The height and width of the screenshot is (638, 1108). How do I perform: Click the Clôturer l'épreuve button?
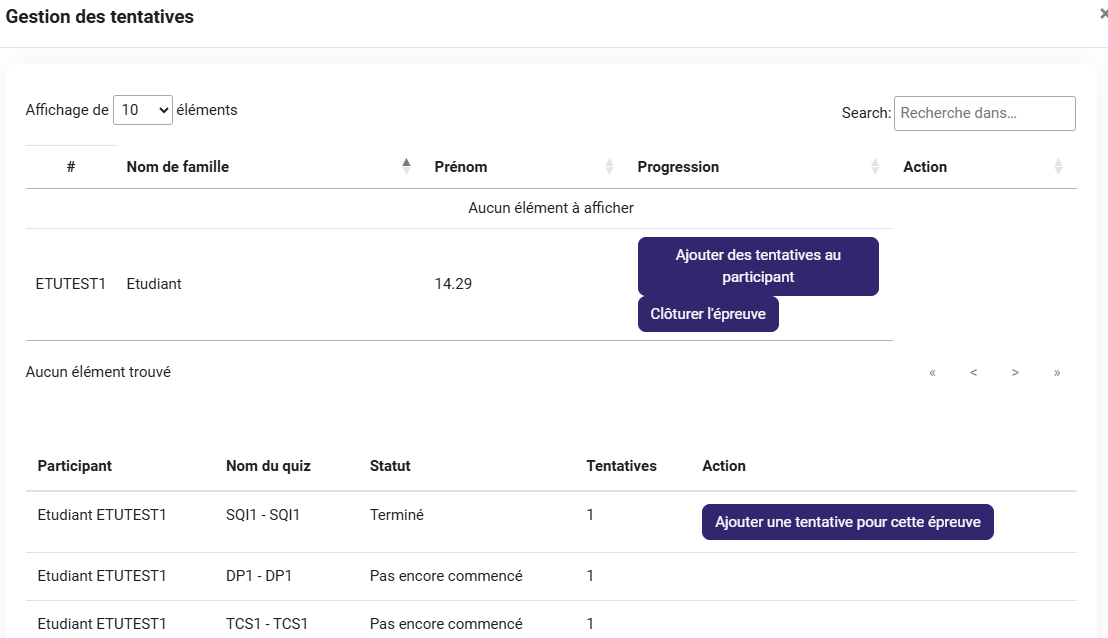[x=708, y=314]
